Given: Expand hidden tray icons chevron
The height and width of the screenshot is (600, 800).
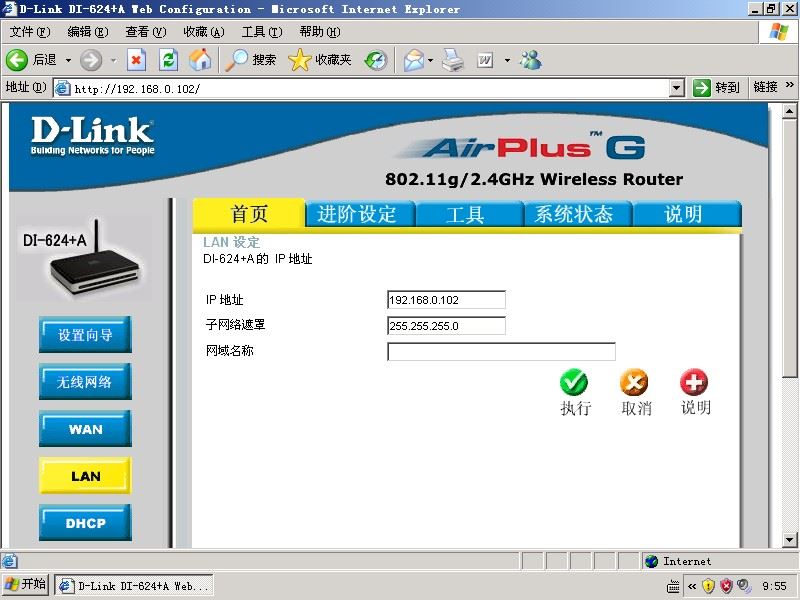Looking at the screenshot, I should (692, 586).
